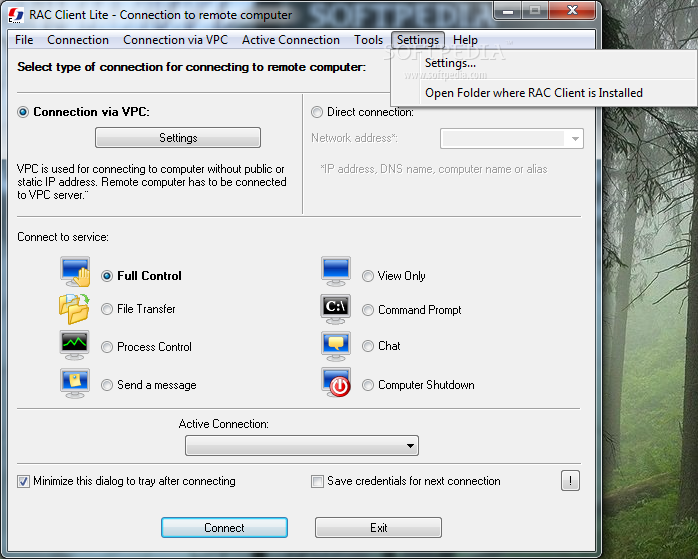Choose the Computer Shutdown service option
The image size is (698, 559).
368,385
